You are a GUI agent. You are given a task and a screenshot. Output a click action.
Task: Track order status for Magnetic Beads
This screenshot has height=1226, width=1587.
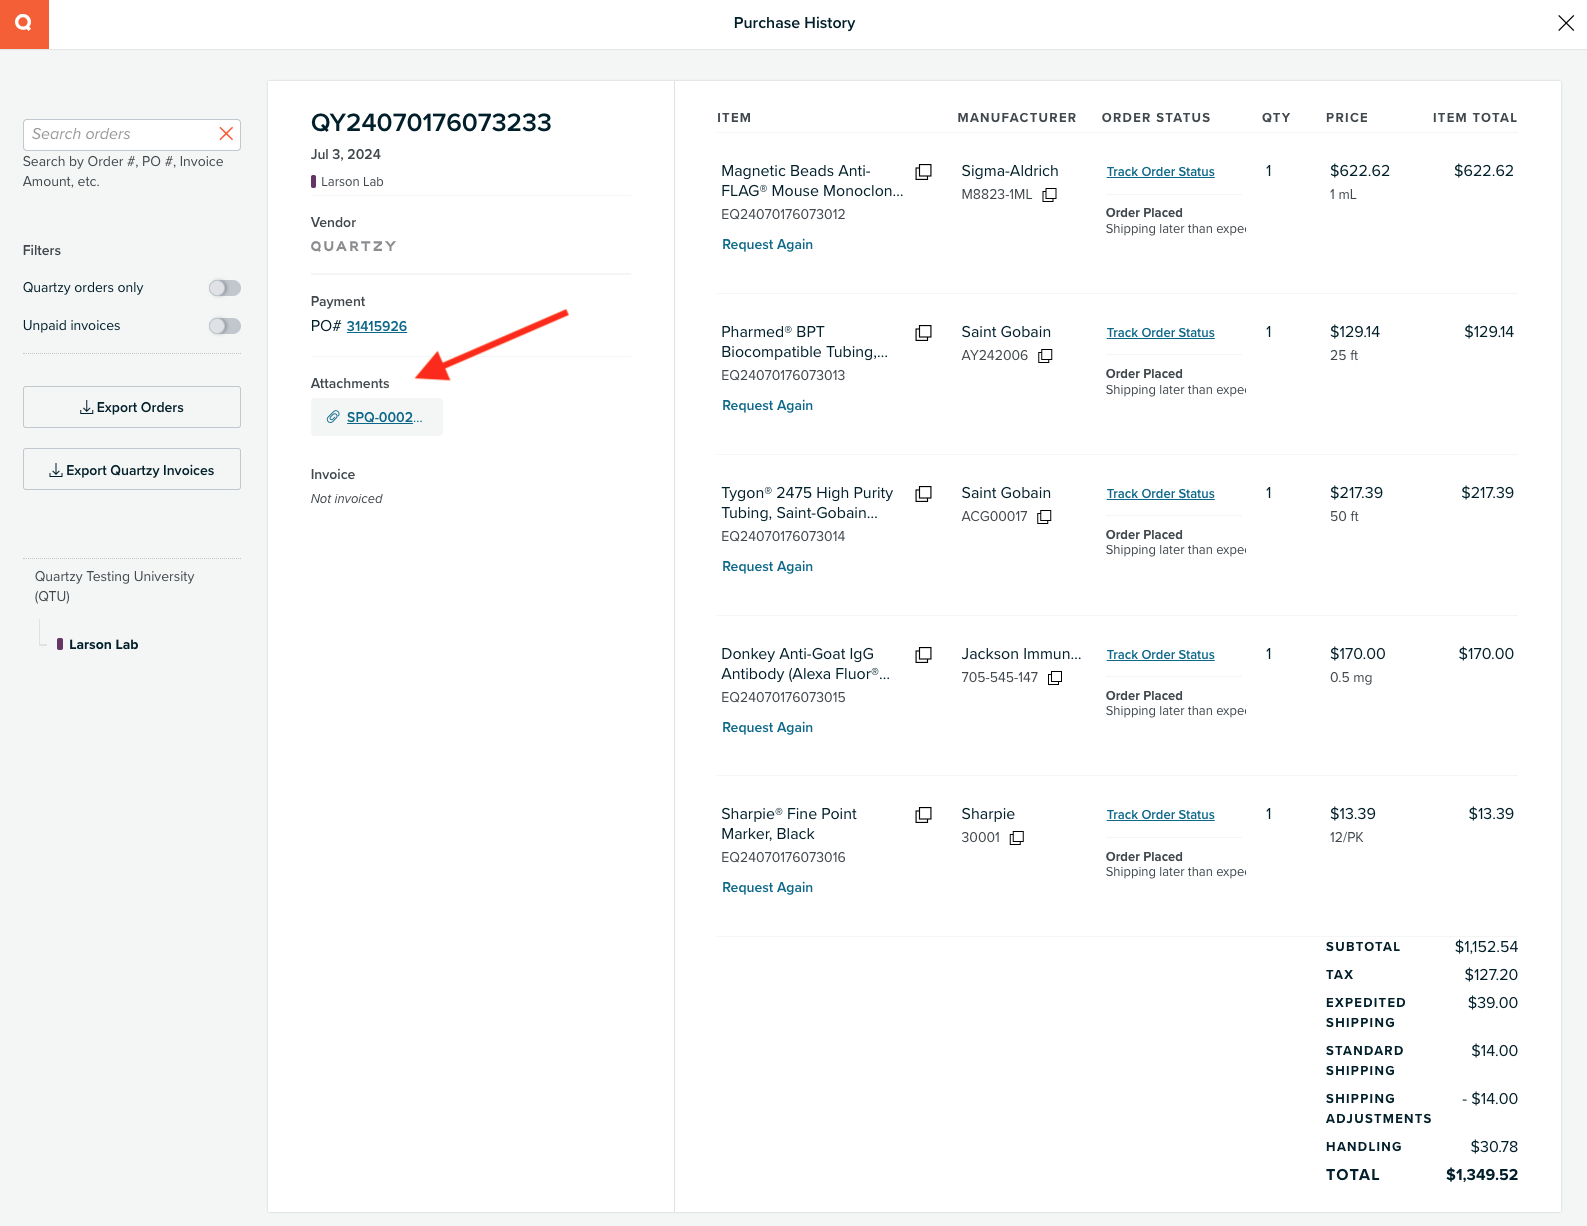[x=1160, y=172]
